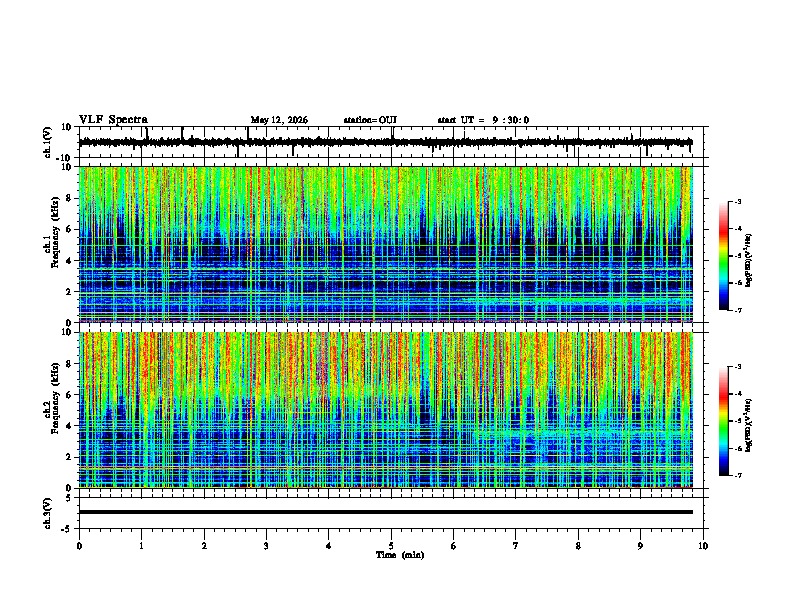Click the ch.1(V) amplitude axis label
The width and height of the screenshot is (792, 612).
[48, 142]
